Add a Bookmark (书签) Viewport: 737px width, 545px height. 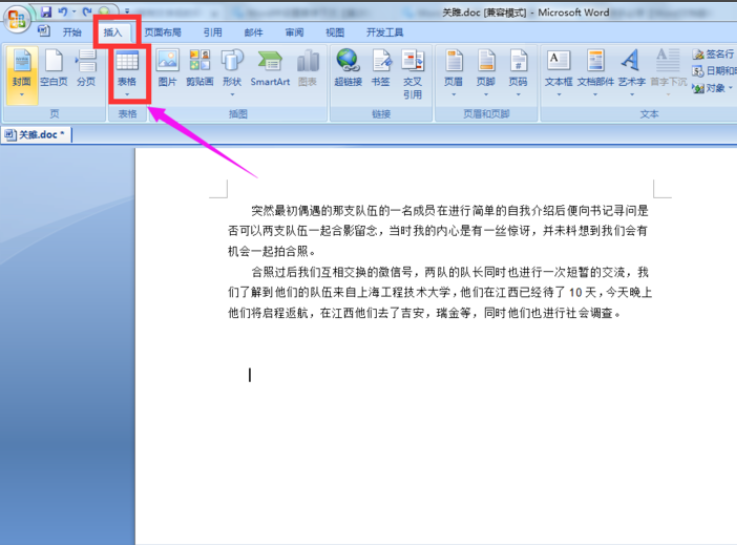point(381,69)
